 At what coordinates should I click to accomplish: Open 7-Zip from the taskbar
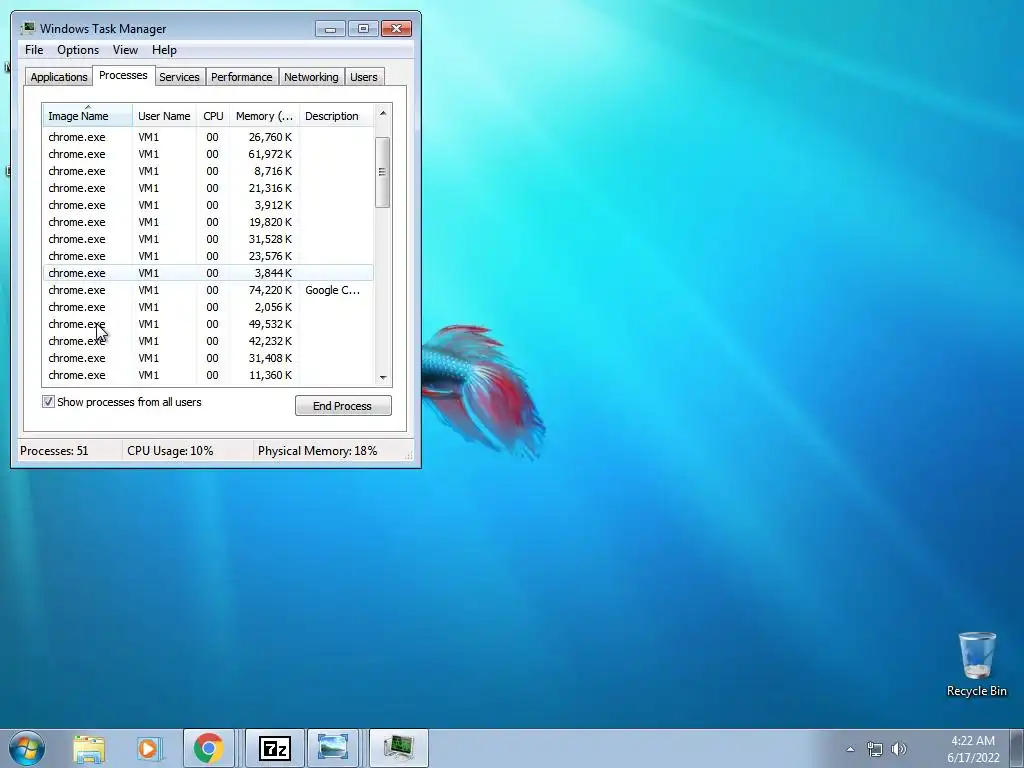[275, 748]
